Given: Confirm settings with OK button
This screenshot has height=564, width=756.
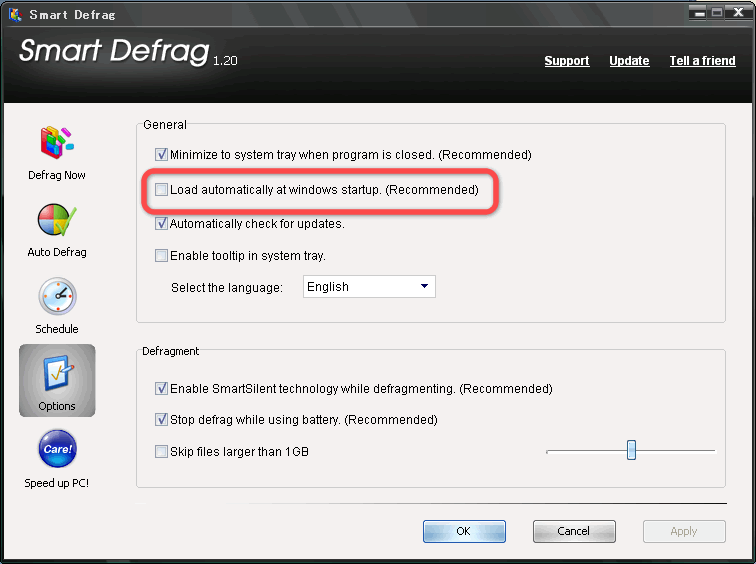Looking at the screenshot, I should point(464,531).
